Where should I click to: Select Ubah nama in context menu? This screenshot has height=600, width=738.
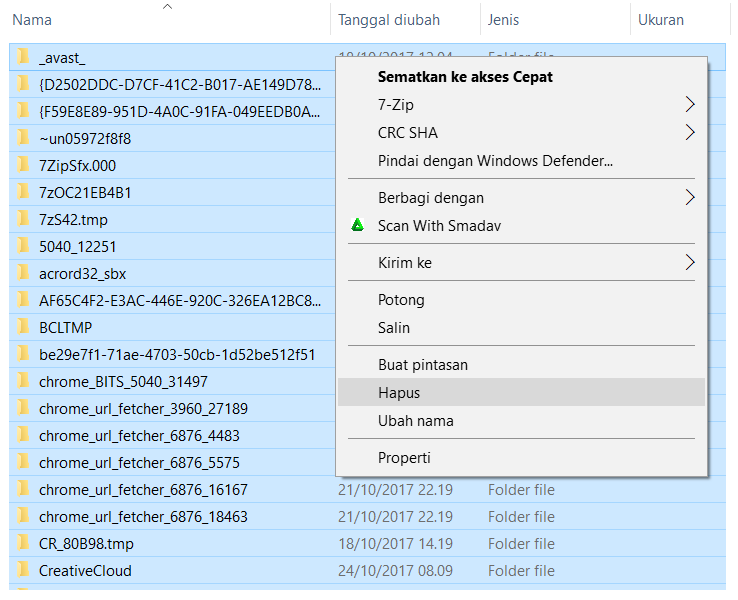click(415, 421)
